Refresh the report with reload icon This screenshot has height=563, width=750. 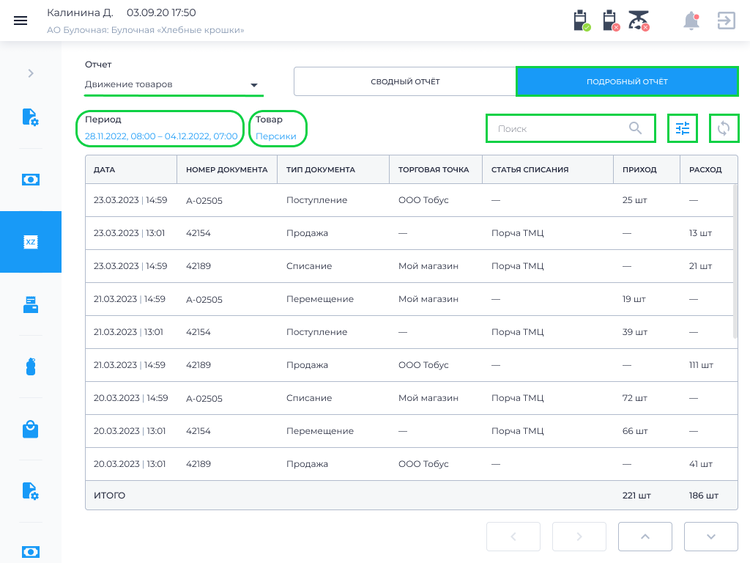coord(724,128)
